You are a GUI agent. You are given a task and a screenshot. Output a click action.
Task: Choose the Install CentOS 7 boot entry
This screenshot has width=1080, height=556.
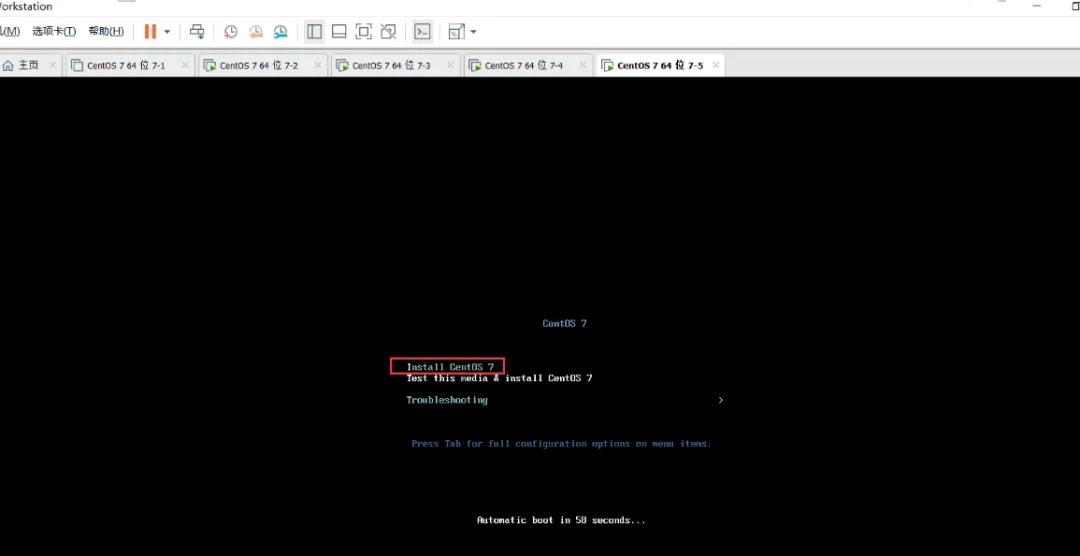click(x=450, y=367)
